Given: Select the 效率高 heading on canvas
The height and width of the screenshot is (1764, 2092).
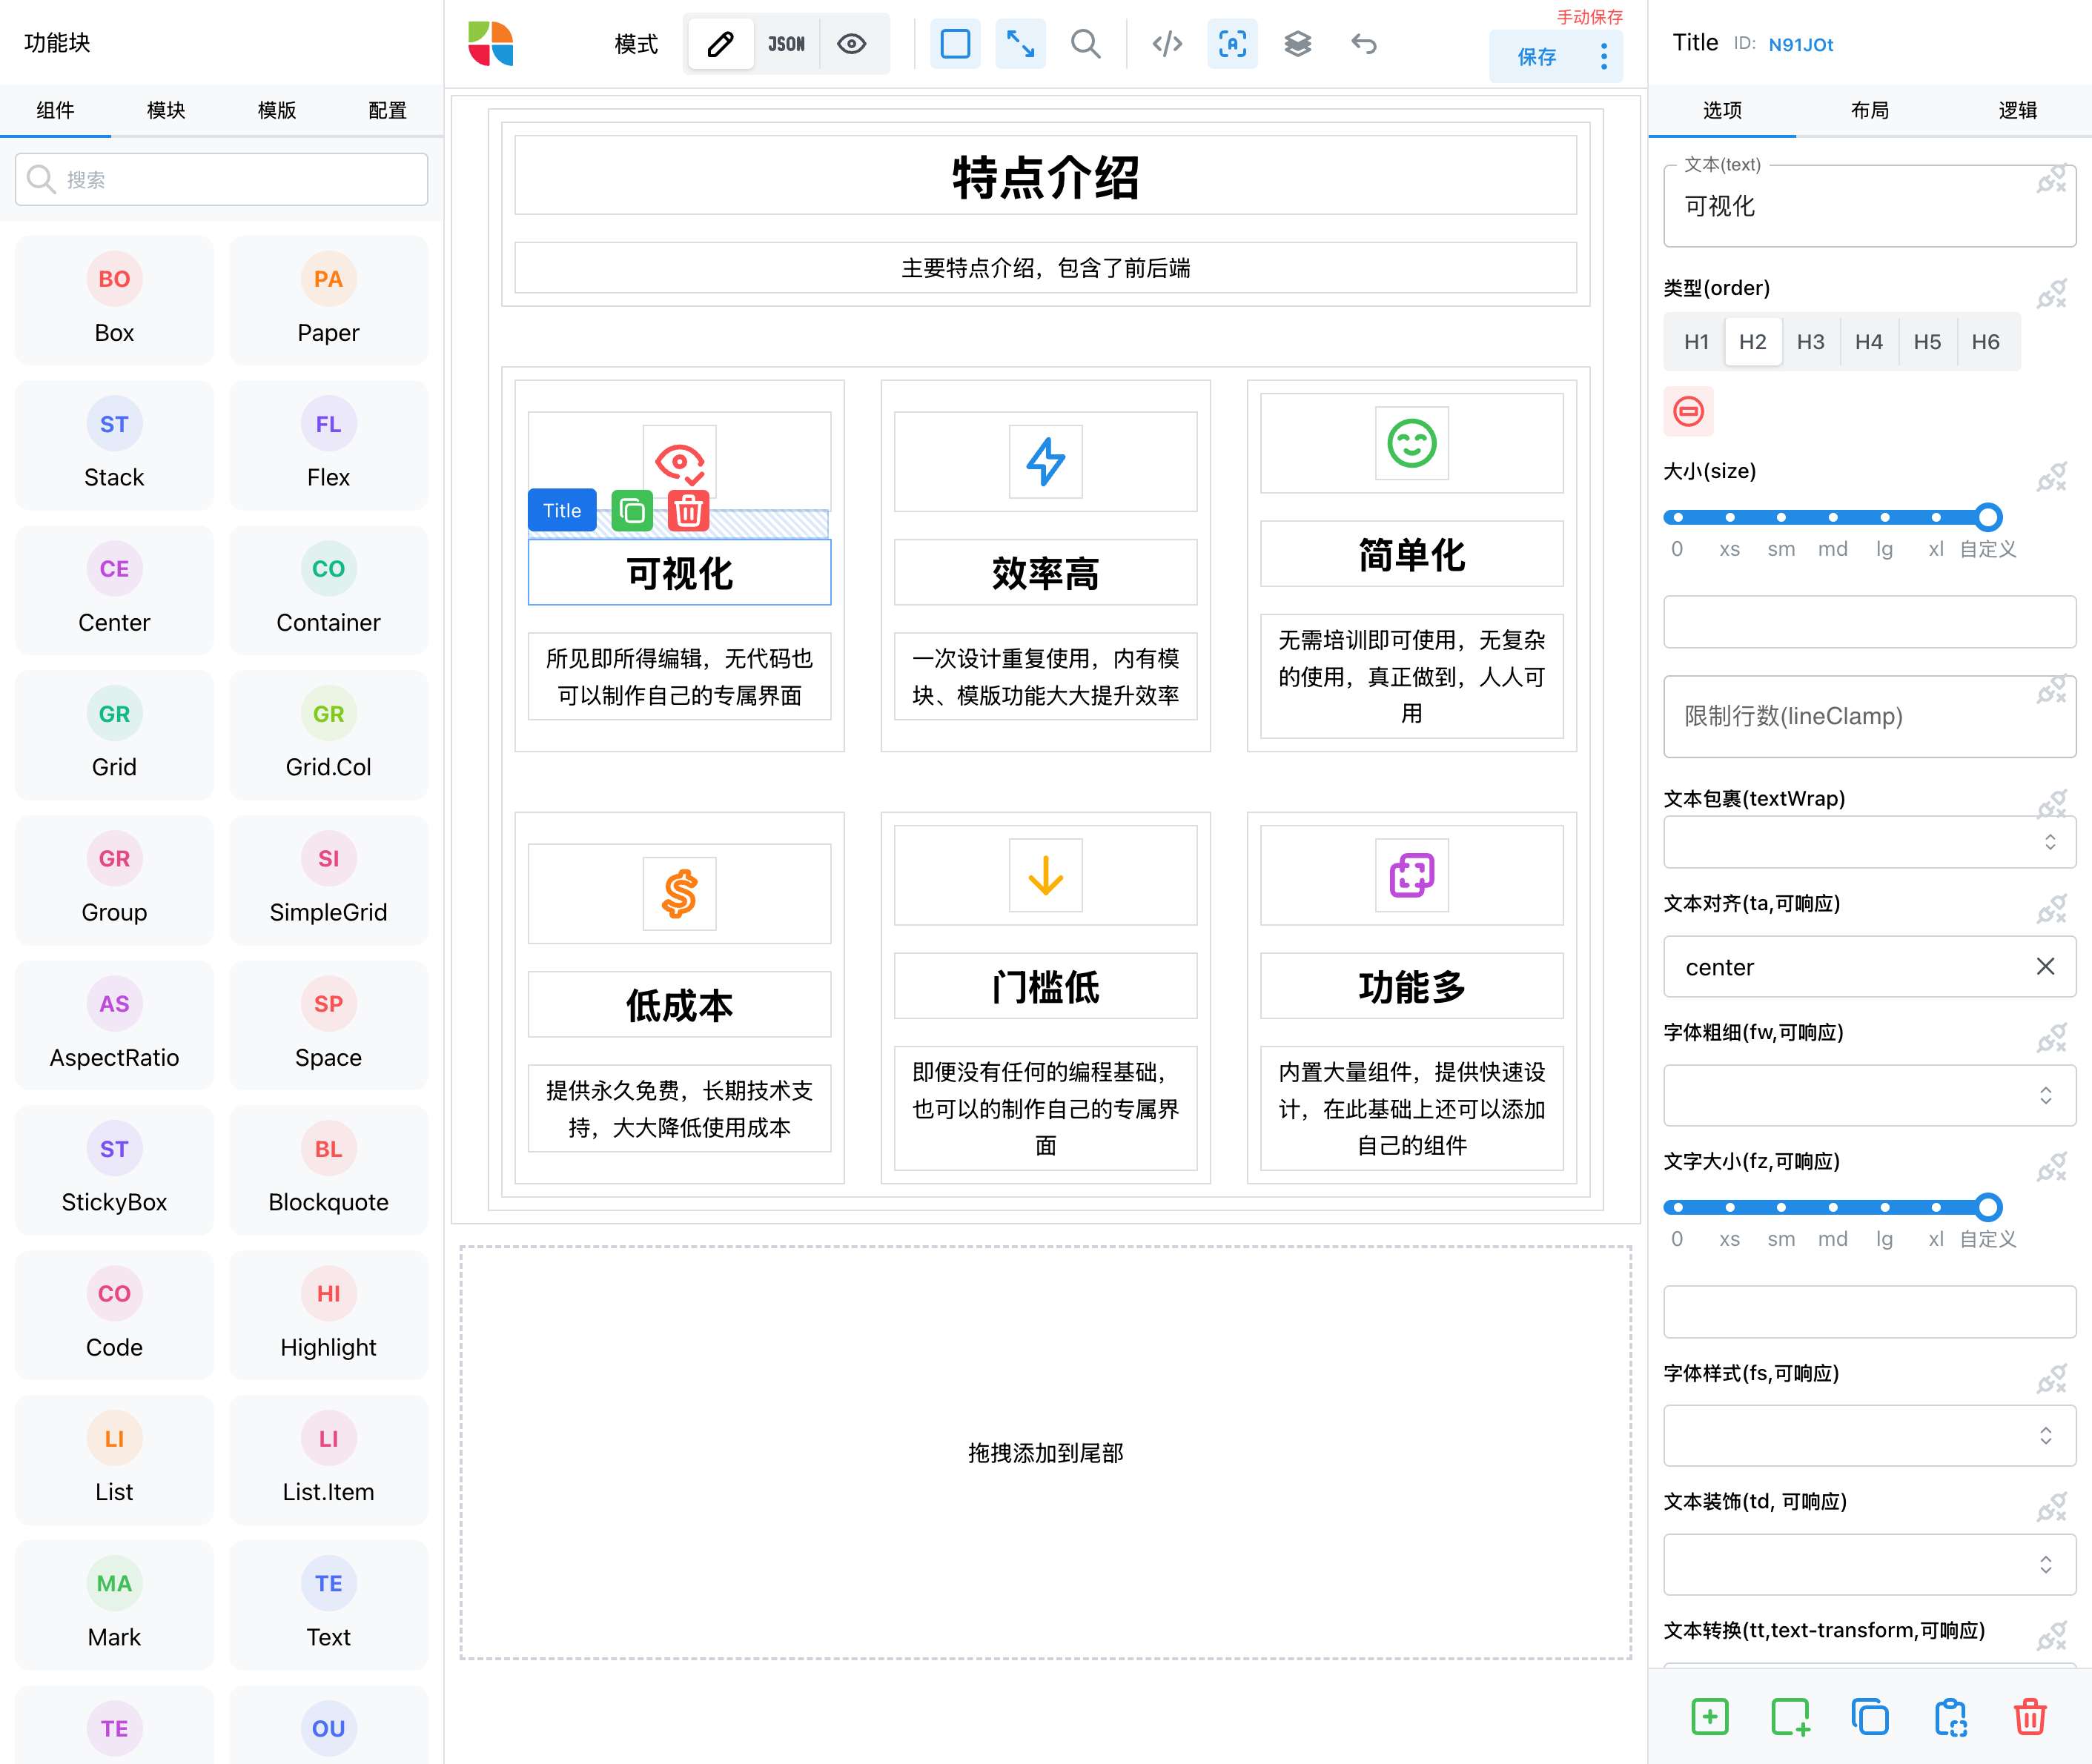Looking at the screenshot, I should (x=1045, y=573).
